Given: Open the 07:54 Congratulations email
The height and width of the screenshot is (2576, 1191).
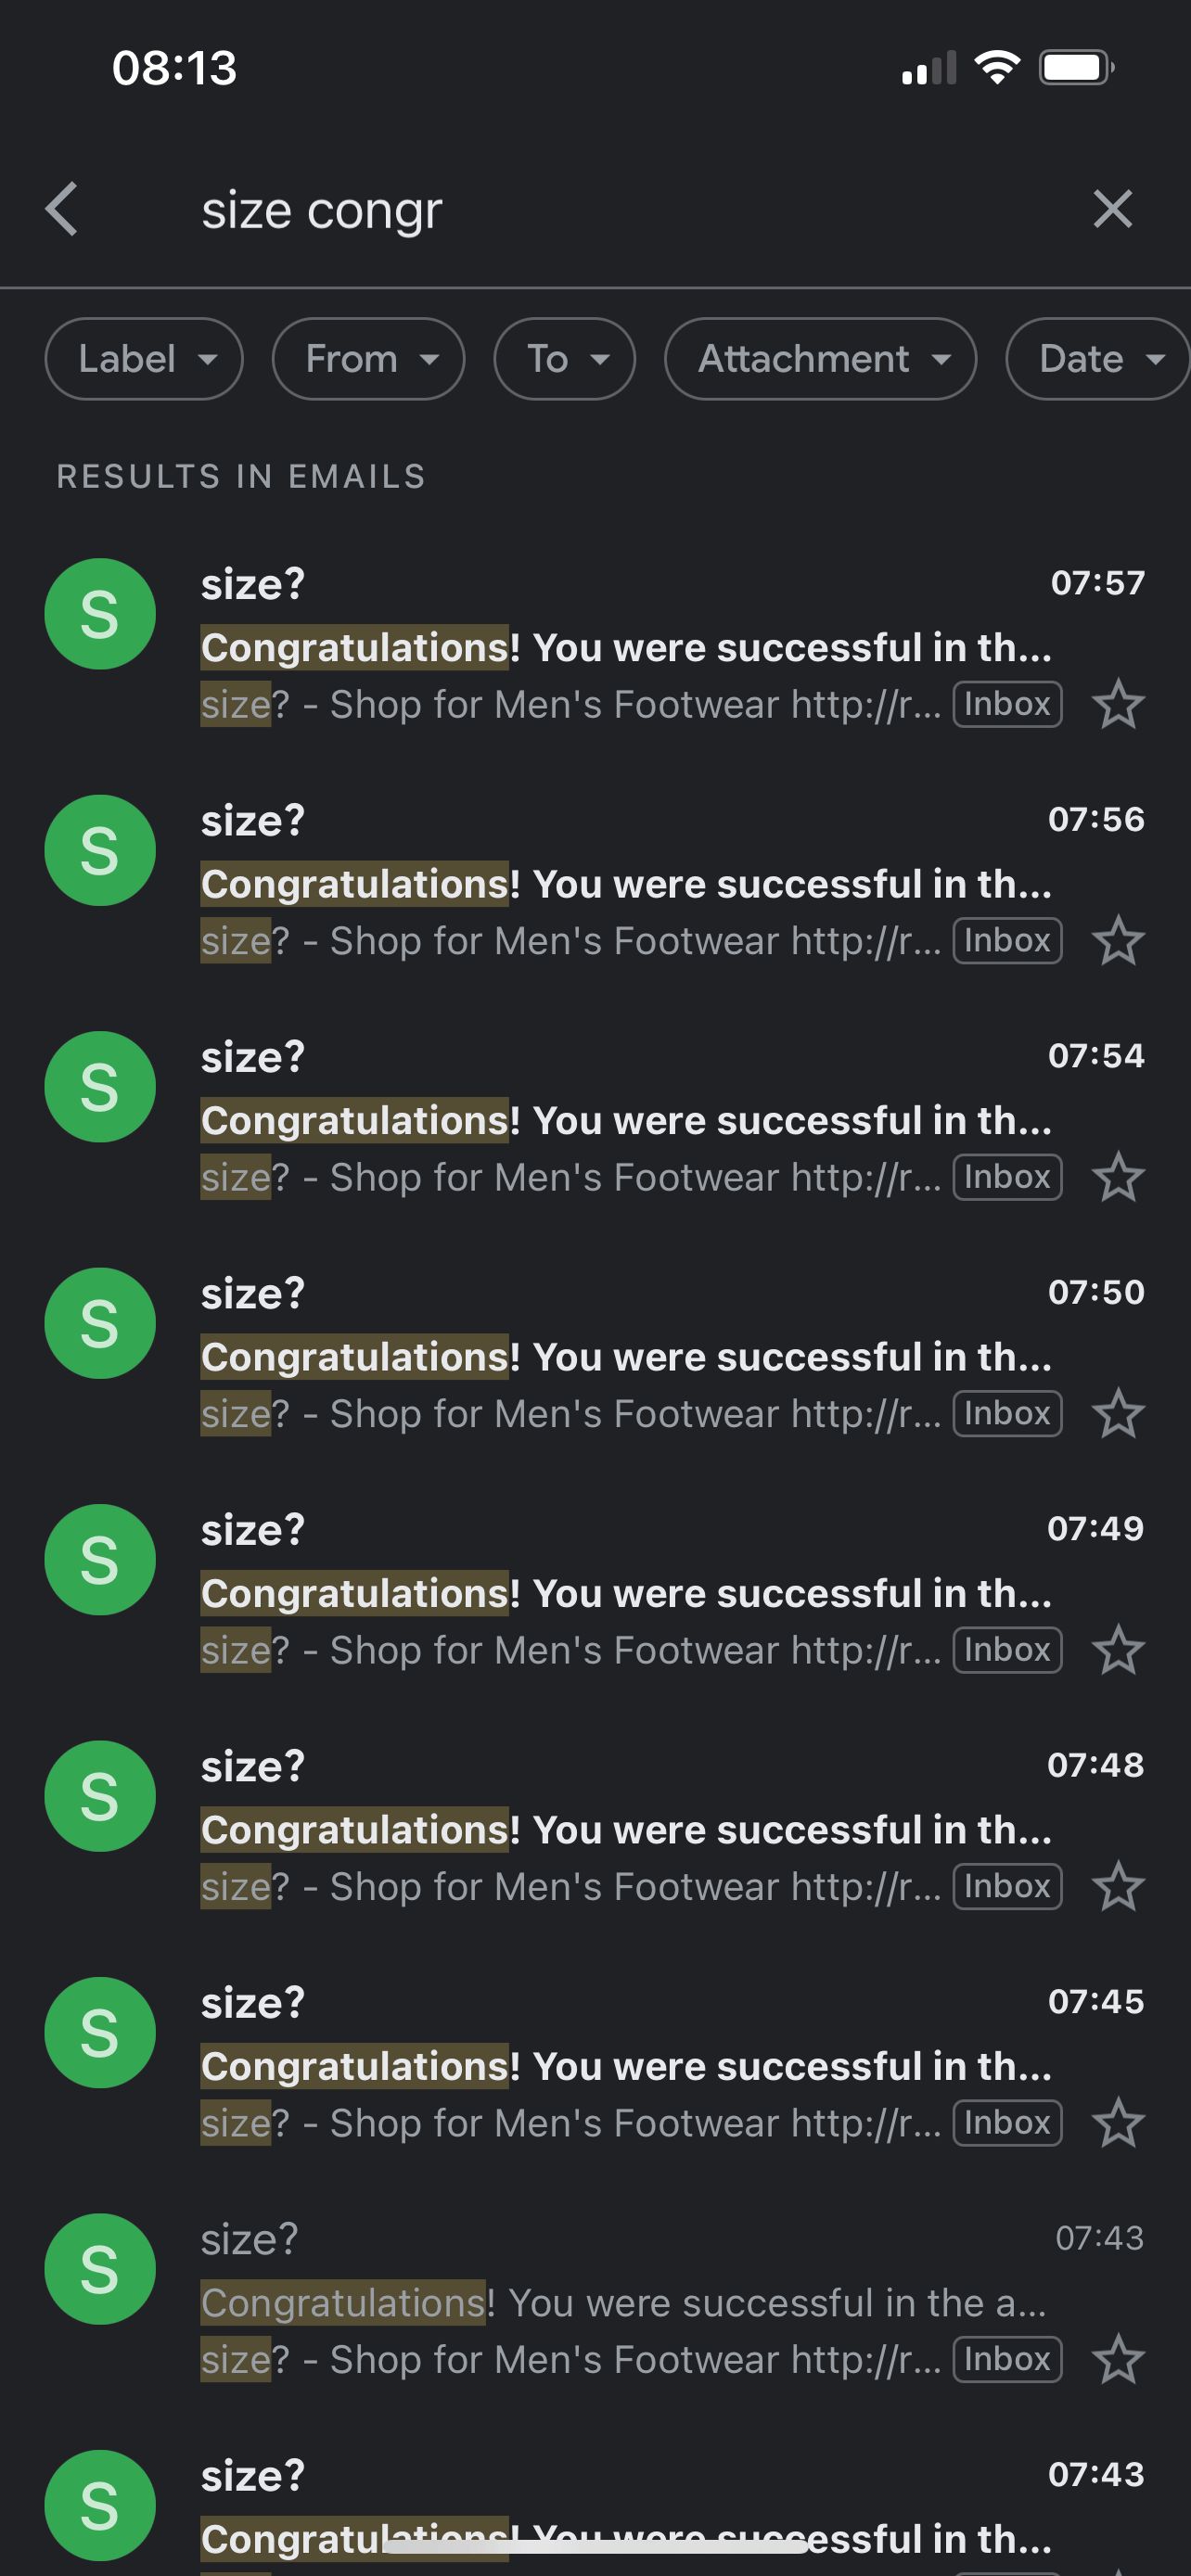Looking at the screenshot, I should [625, 1120].
